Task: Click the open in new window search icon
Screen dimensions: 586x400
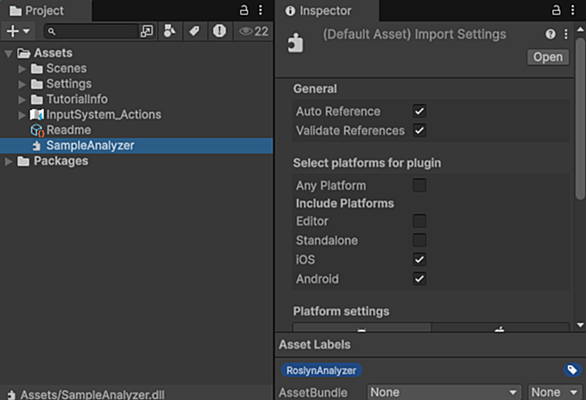Action: coord(146,31)
